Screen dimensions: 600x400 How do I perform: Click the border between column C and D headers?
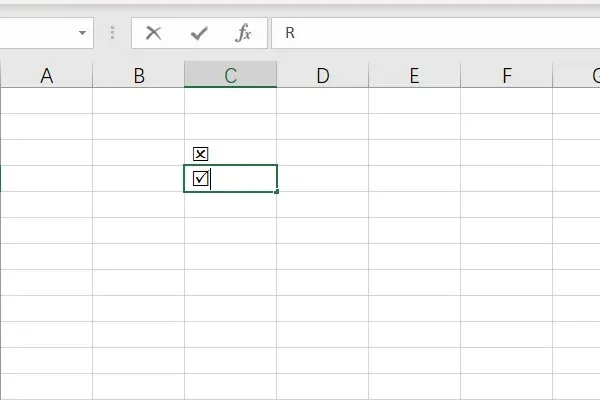(x=277, y=75)
